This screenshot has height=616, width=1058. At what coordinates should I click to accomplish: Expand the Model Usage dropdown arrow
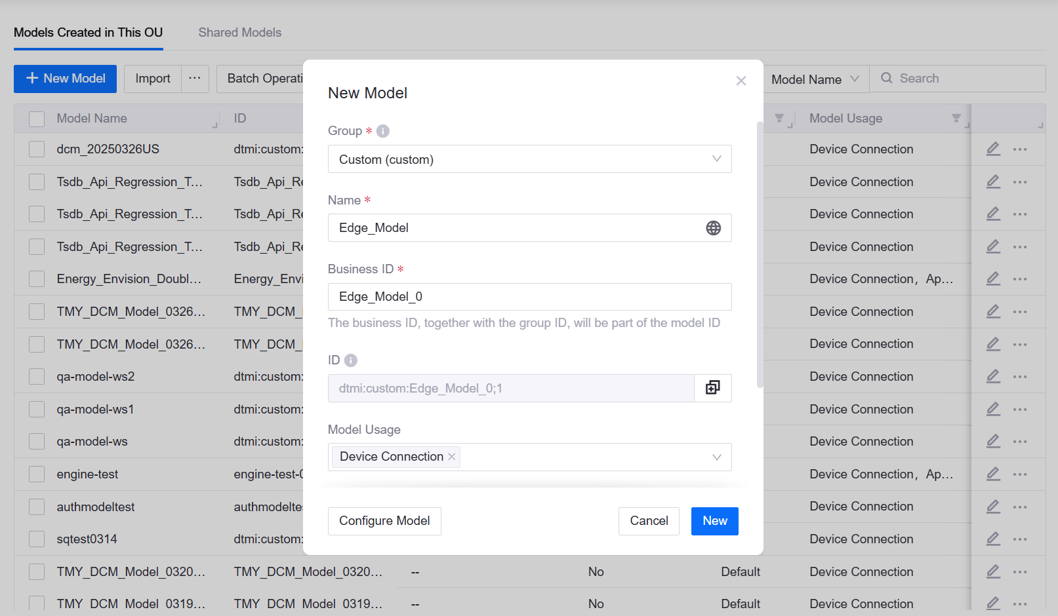coord(716,457)
